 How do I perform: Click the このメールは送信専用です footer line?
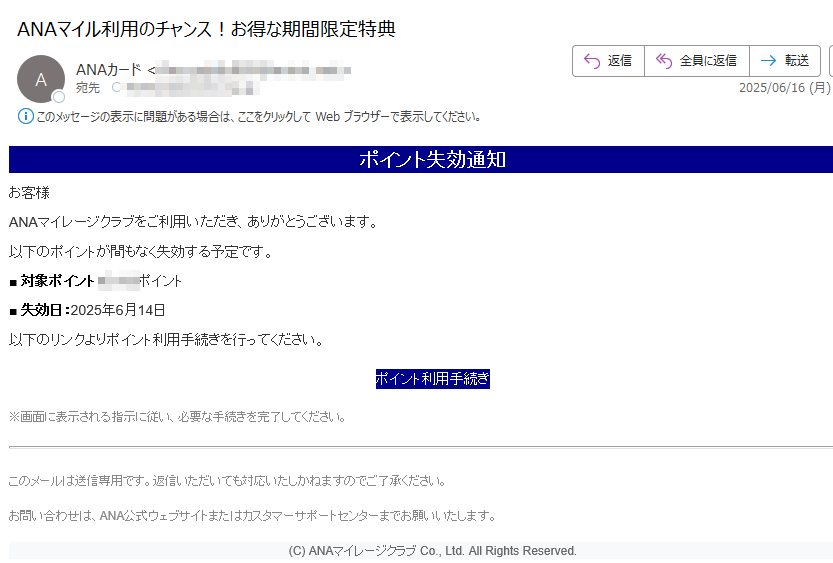click(x=227, y=481)
